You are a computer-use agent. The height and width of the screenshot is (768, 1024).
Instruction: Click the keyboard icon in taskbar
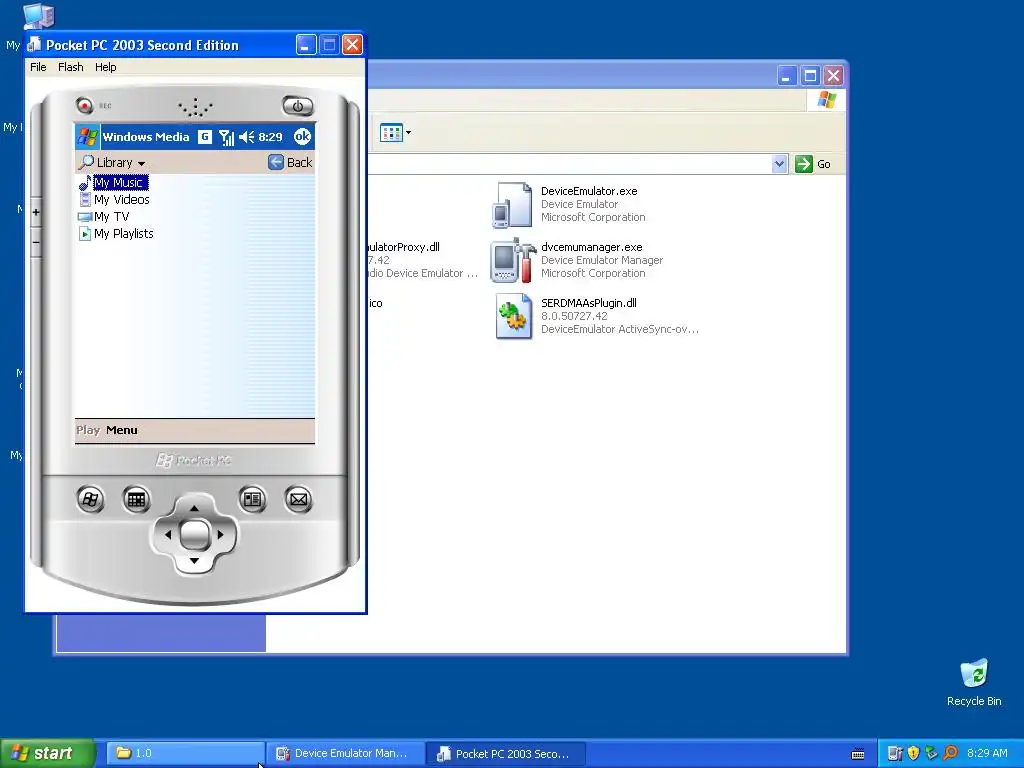point(858,754)
